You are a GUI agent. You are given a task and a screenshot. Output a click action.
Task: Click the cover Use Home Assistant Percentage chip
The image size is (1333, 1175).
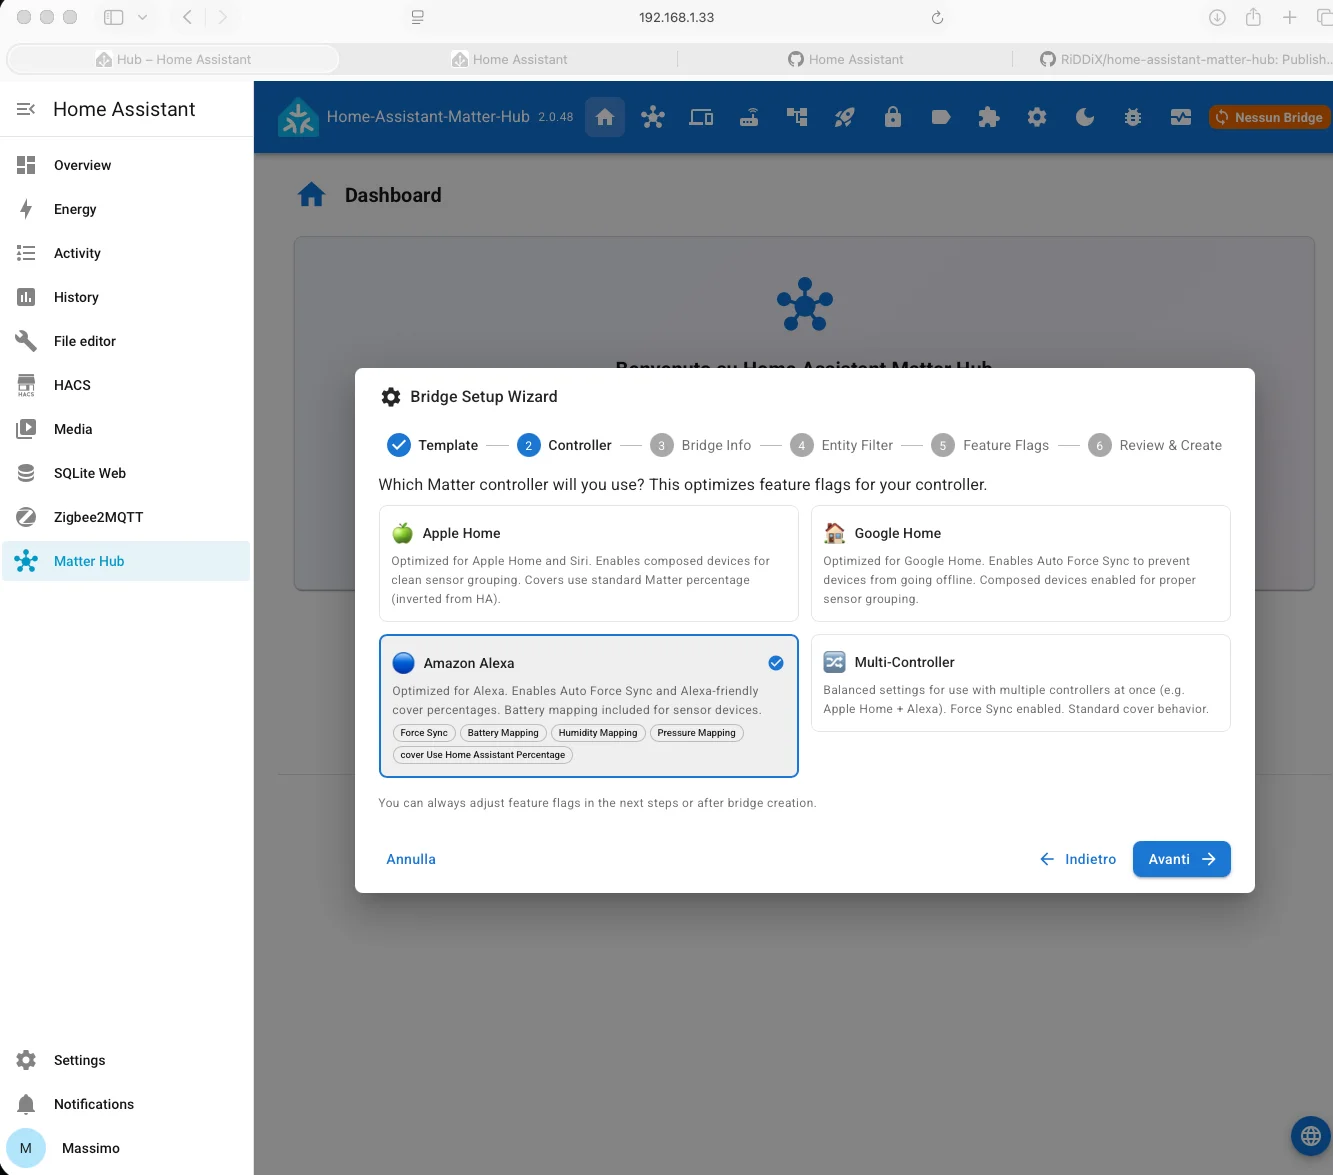coord(483,755)
